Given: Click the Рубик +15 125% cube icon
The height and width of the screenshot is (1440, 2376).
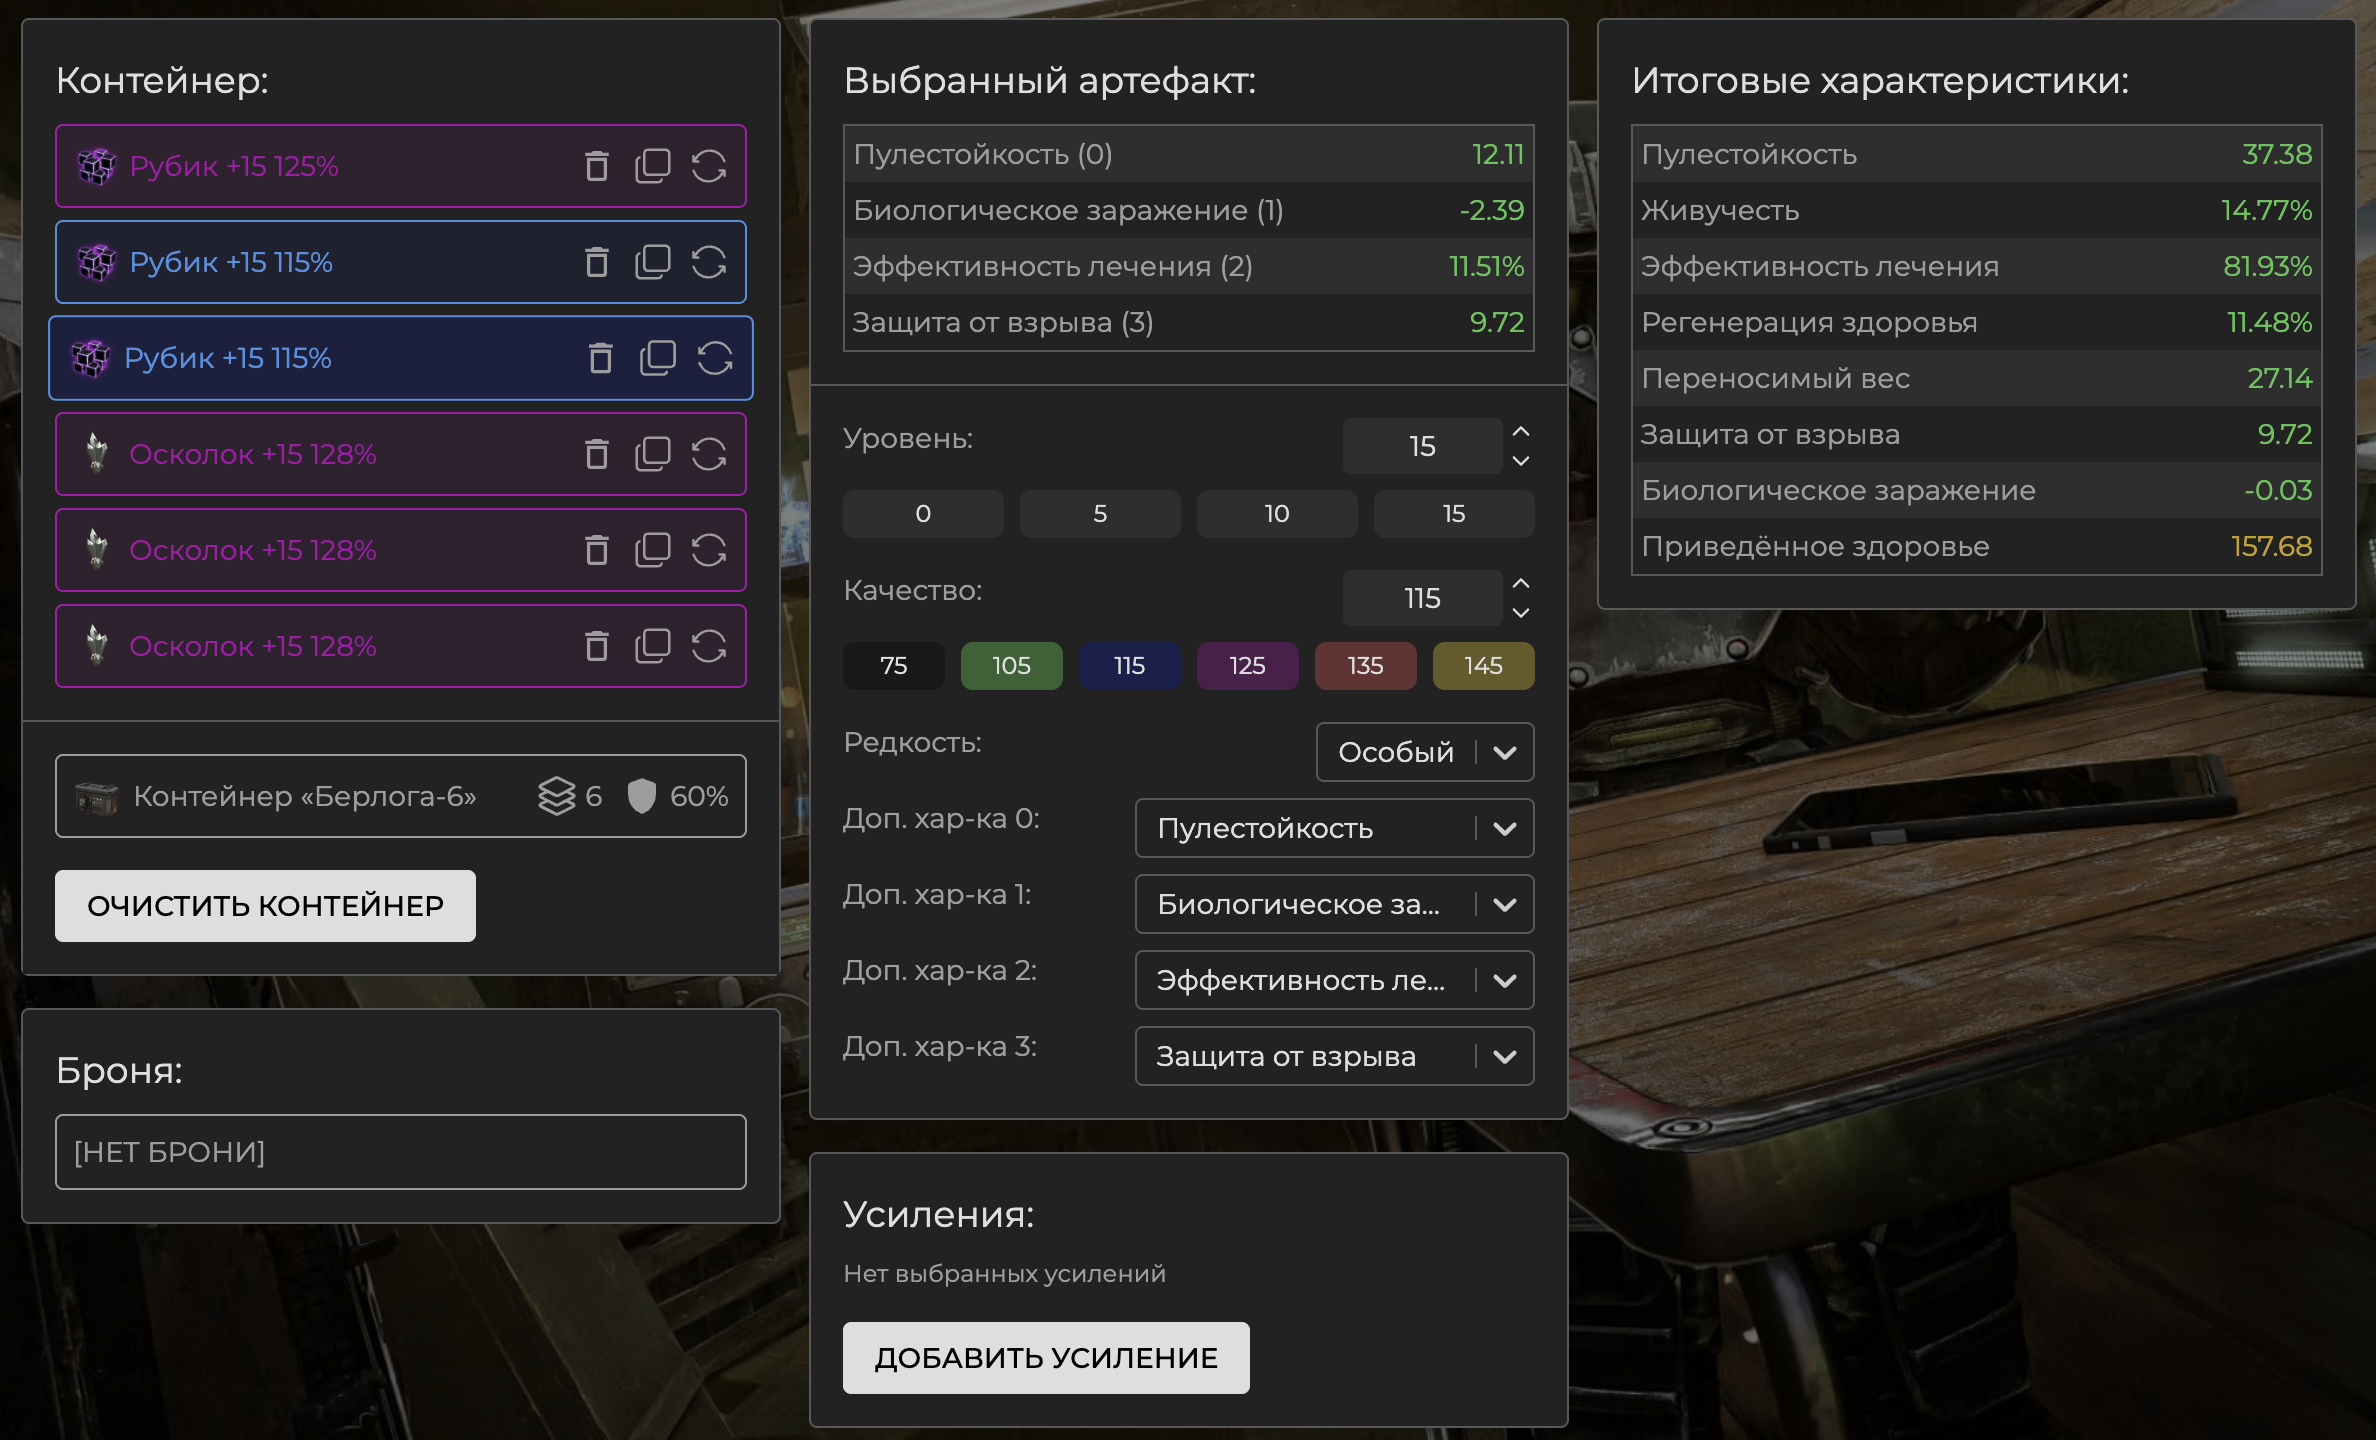Looking at the screenshot, I should coord(97,166).
